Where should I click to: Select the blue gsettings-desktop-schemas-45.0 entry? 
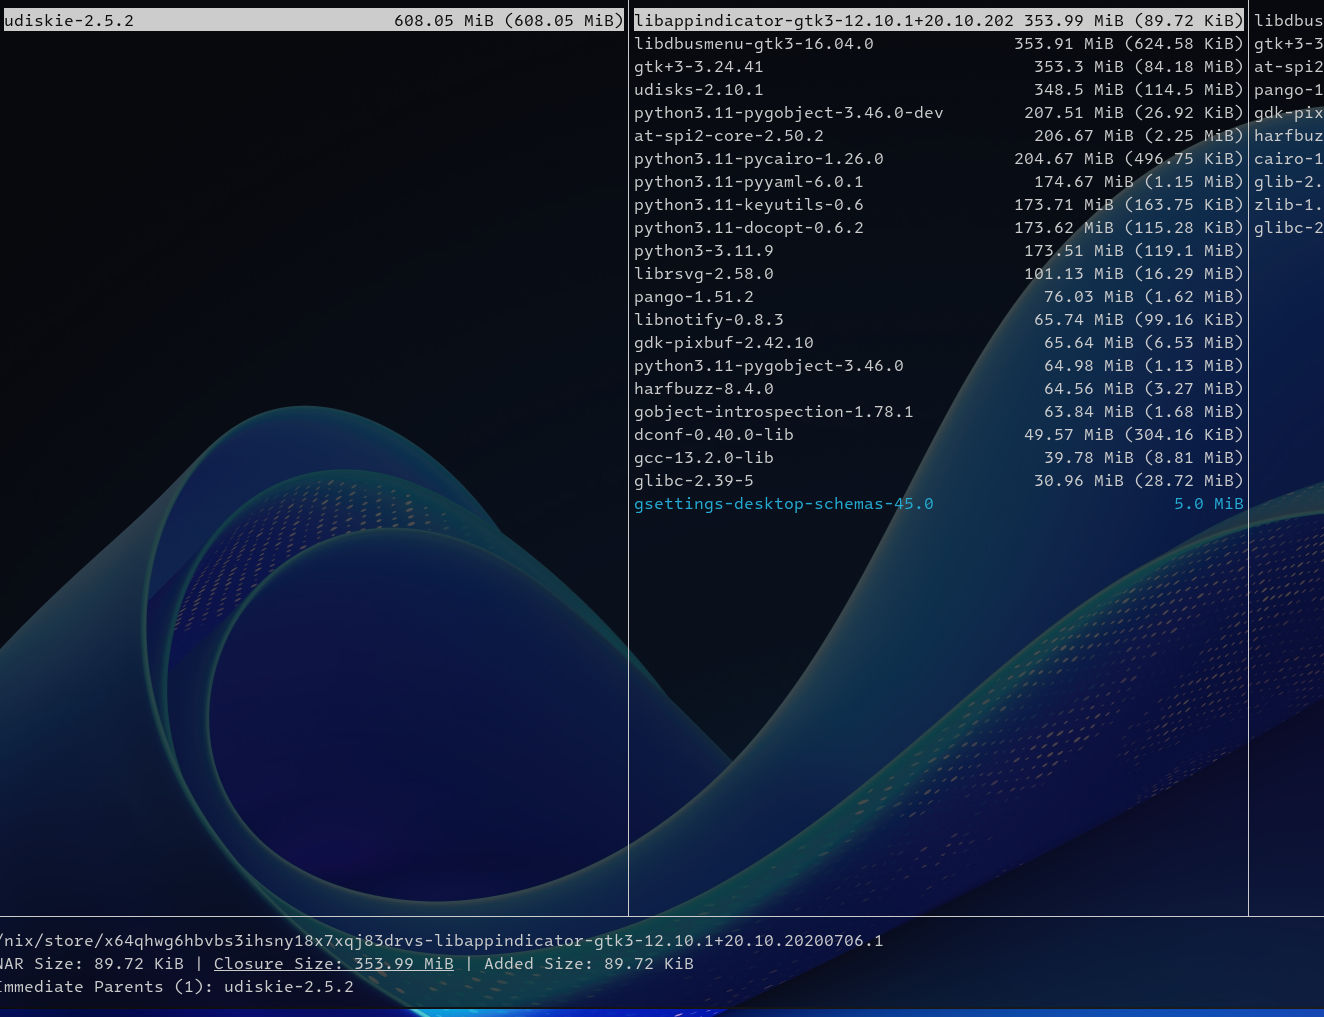pos(783,504)
